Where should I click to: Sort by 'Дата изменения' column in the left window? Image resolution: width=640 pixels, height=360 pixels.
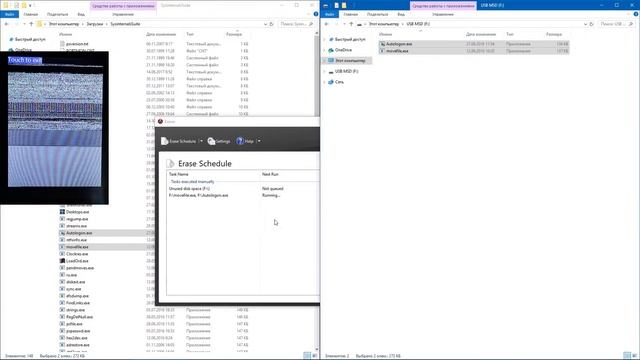pyautogui.click(x=161, y=34)
